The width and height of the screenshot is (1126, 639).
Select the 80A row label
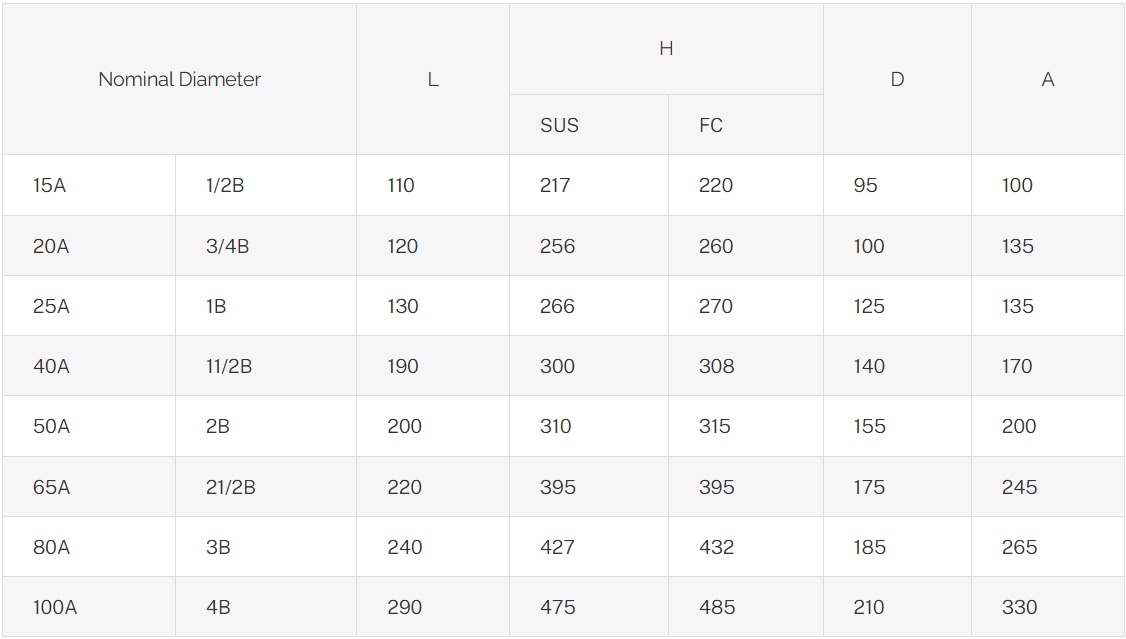coord(51,547)
